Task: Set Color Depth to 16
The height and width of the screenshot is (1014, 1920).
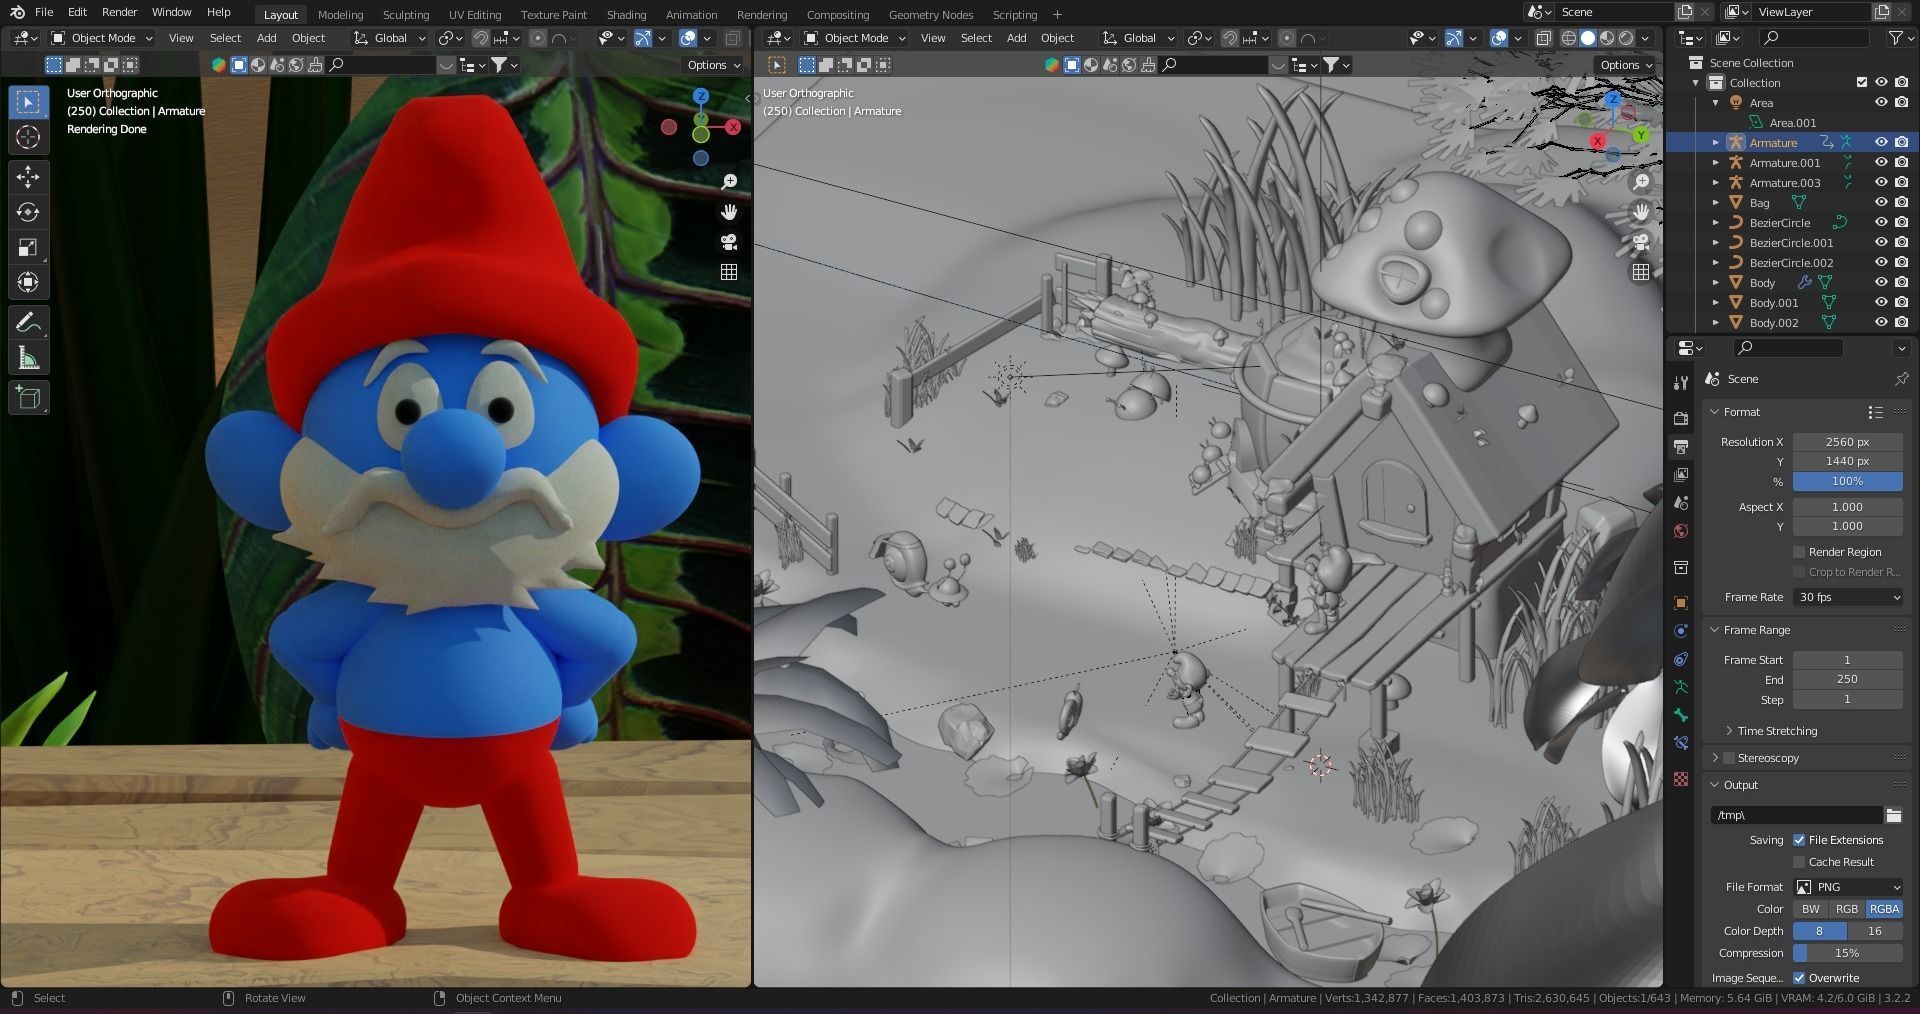Action: pos(1875,931)
